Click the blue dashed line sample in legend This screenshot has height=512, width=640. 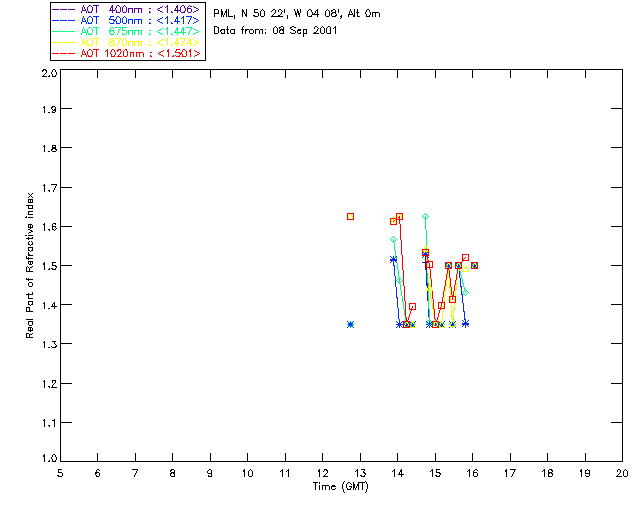64,20
